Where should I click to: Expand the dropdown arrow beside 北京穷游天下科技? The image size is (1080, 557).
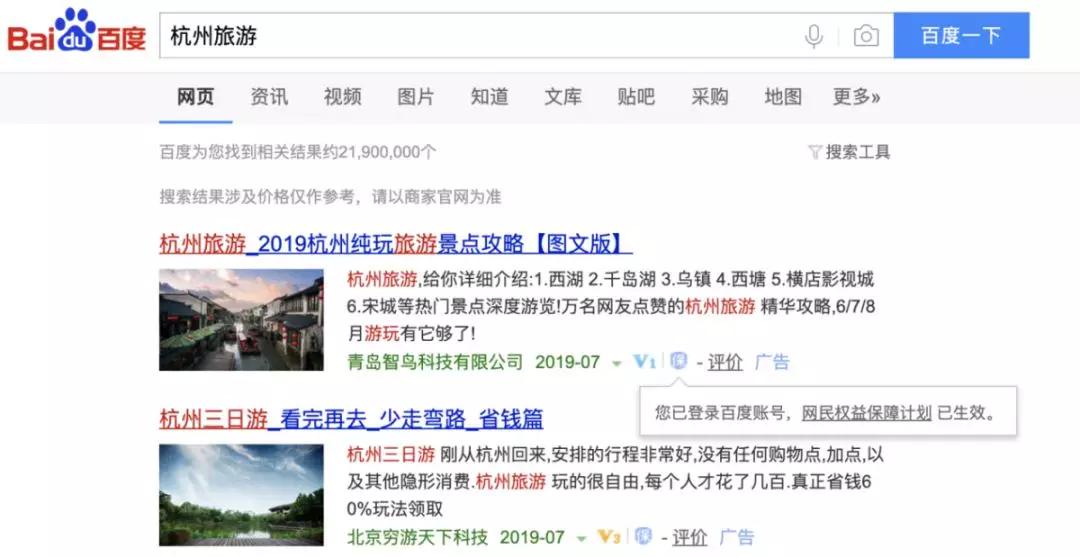(x=581, y=538)
